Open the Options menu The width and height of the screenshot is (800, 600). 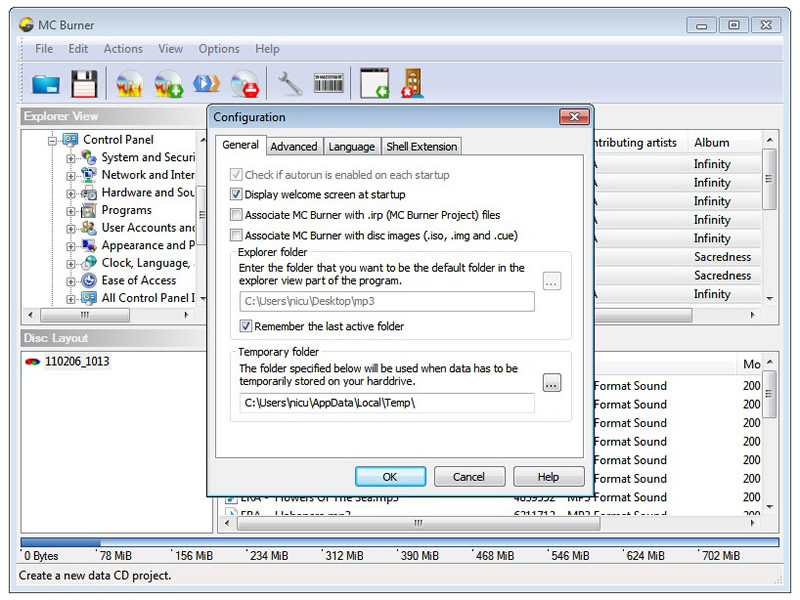(219, 49)
